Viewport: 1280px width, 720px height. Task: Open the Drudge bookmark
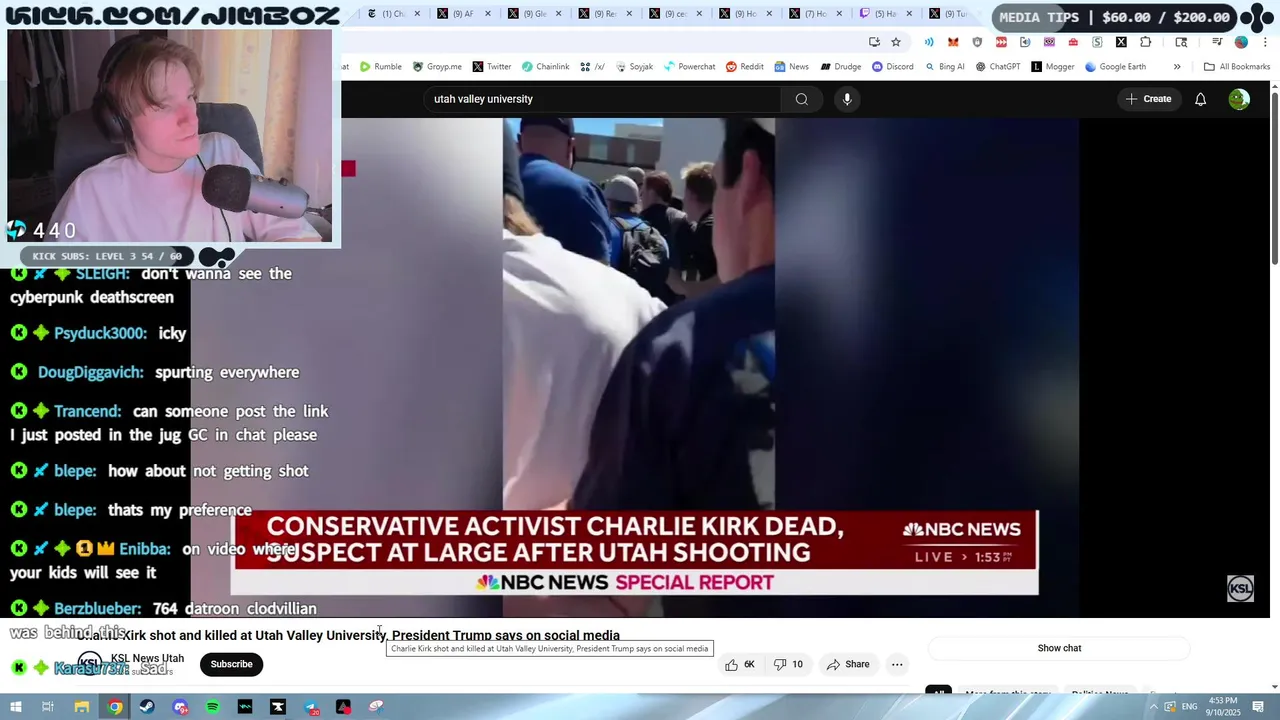pyautogui.click(x=841, y=67)
